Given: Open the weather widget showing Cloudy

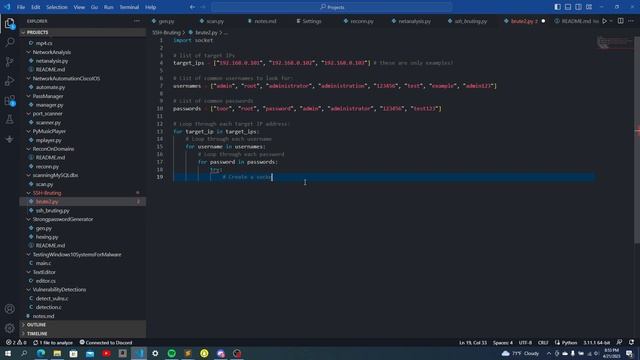Looking at the screenshot, I should pyautogui.click(x=521, y=353).
